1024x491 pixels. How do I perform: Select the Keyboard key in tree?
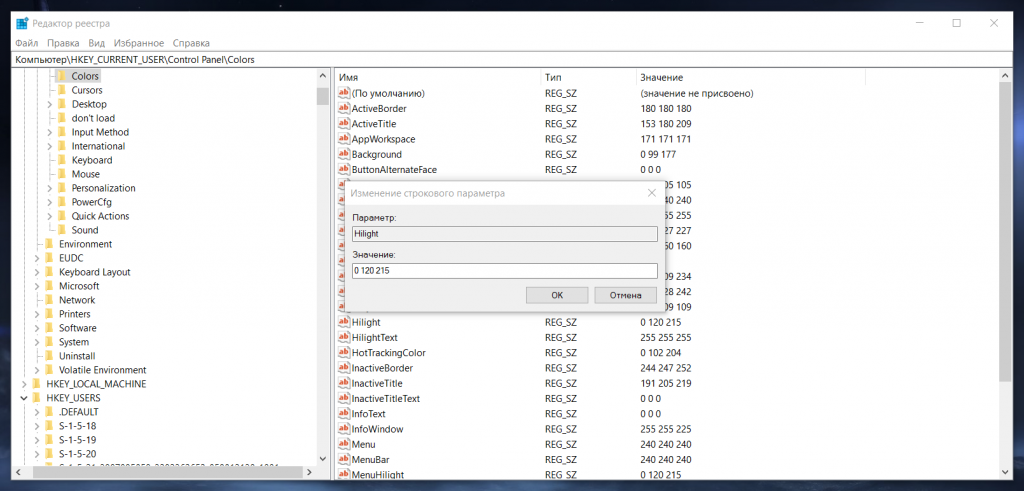tap(92, 160)
